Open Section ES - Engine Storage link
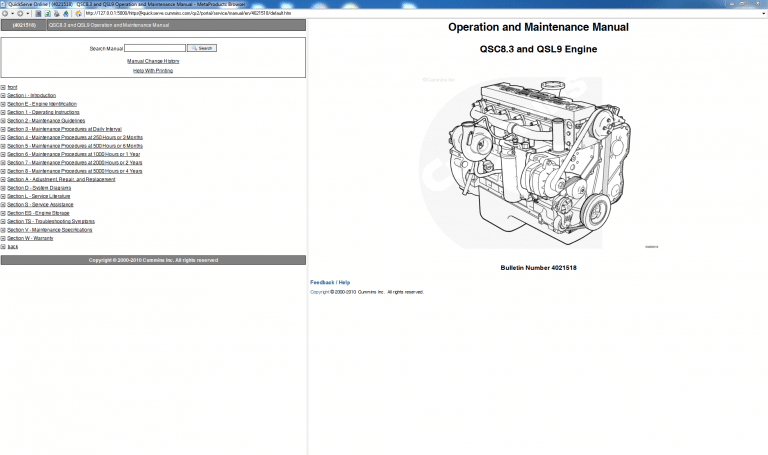The height and width of the screenshot is (455, 768). tap(38, 213)
